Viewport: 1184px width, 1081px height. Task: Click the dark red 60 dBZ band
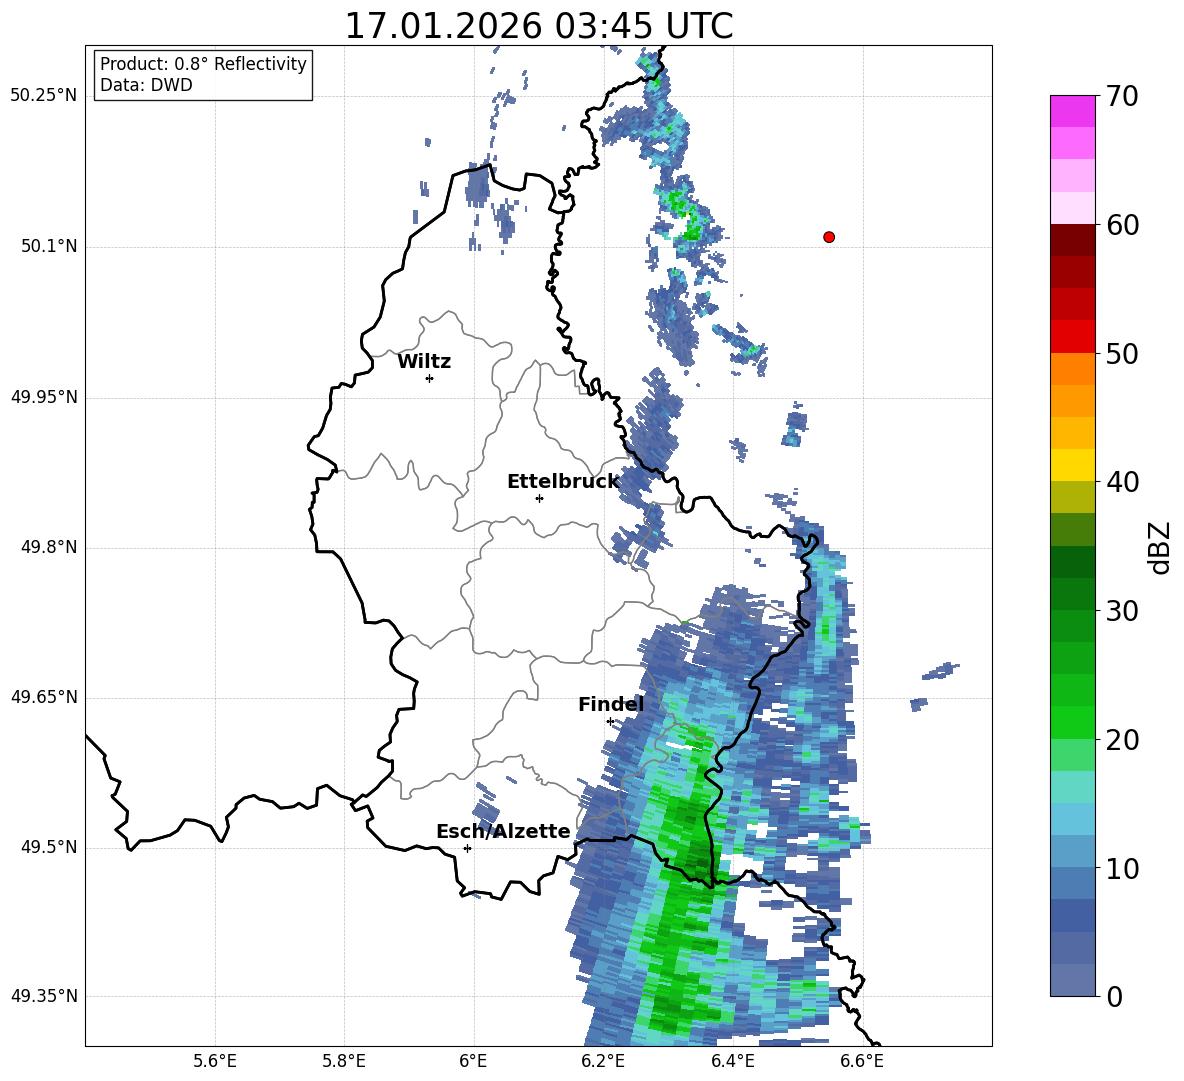(1072, 240)
